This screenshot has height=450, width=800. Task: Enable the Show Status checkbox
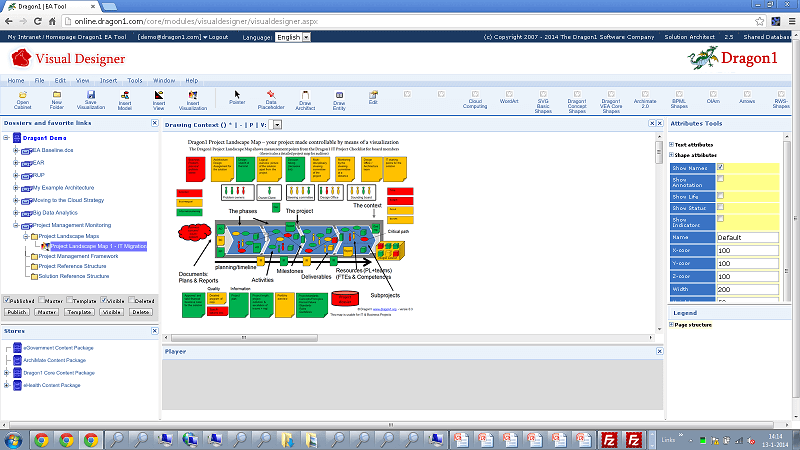[720, 207]
